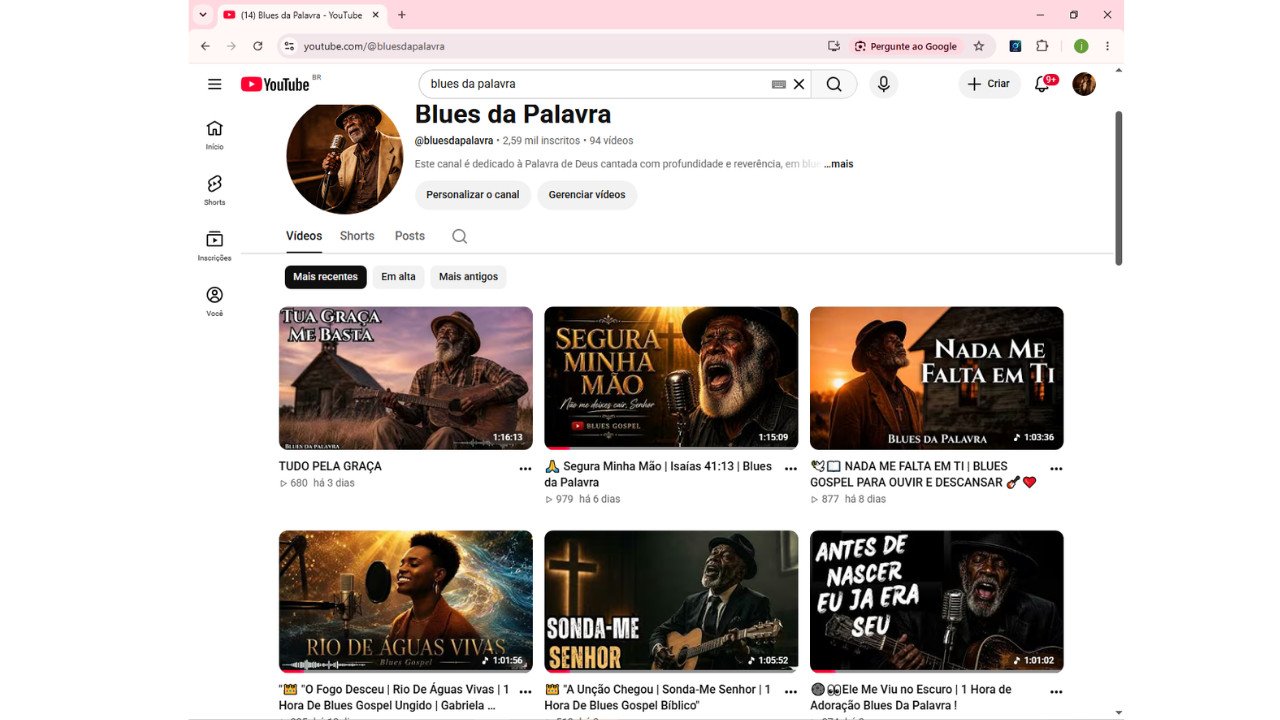Click the page vertical scrollbar
This screenshot has width=1280, height=720.
[x=1119, y=188]
